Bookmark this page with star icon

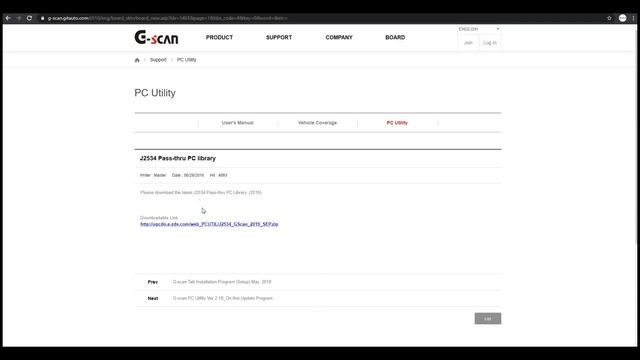[609, 18]
